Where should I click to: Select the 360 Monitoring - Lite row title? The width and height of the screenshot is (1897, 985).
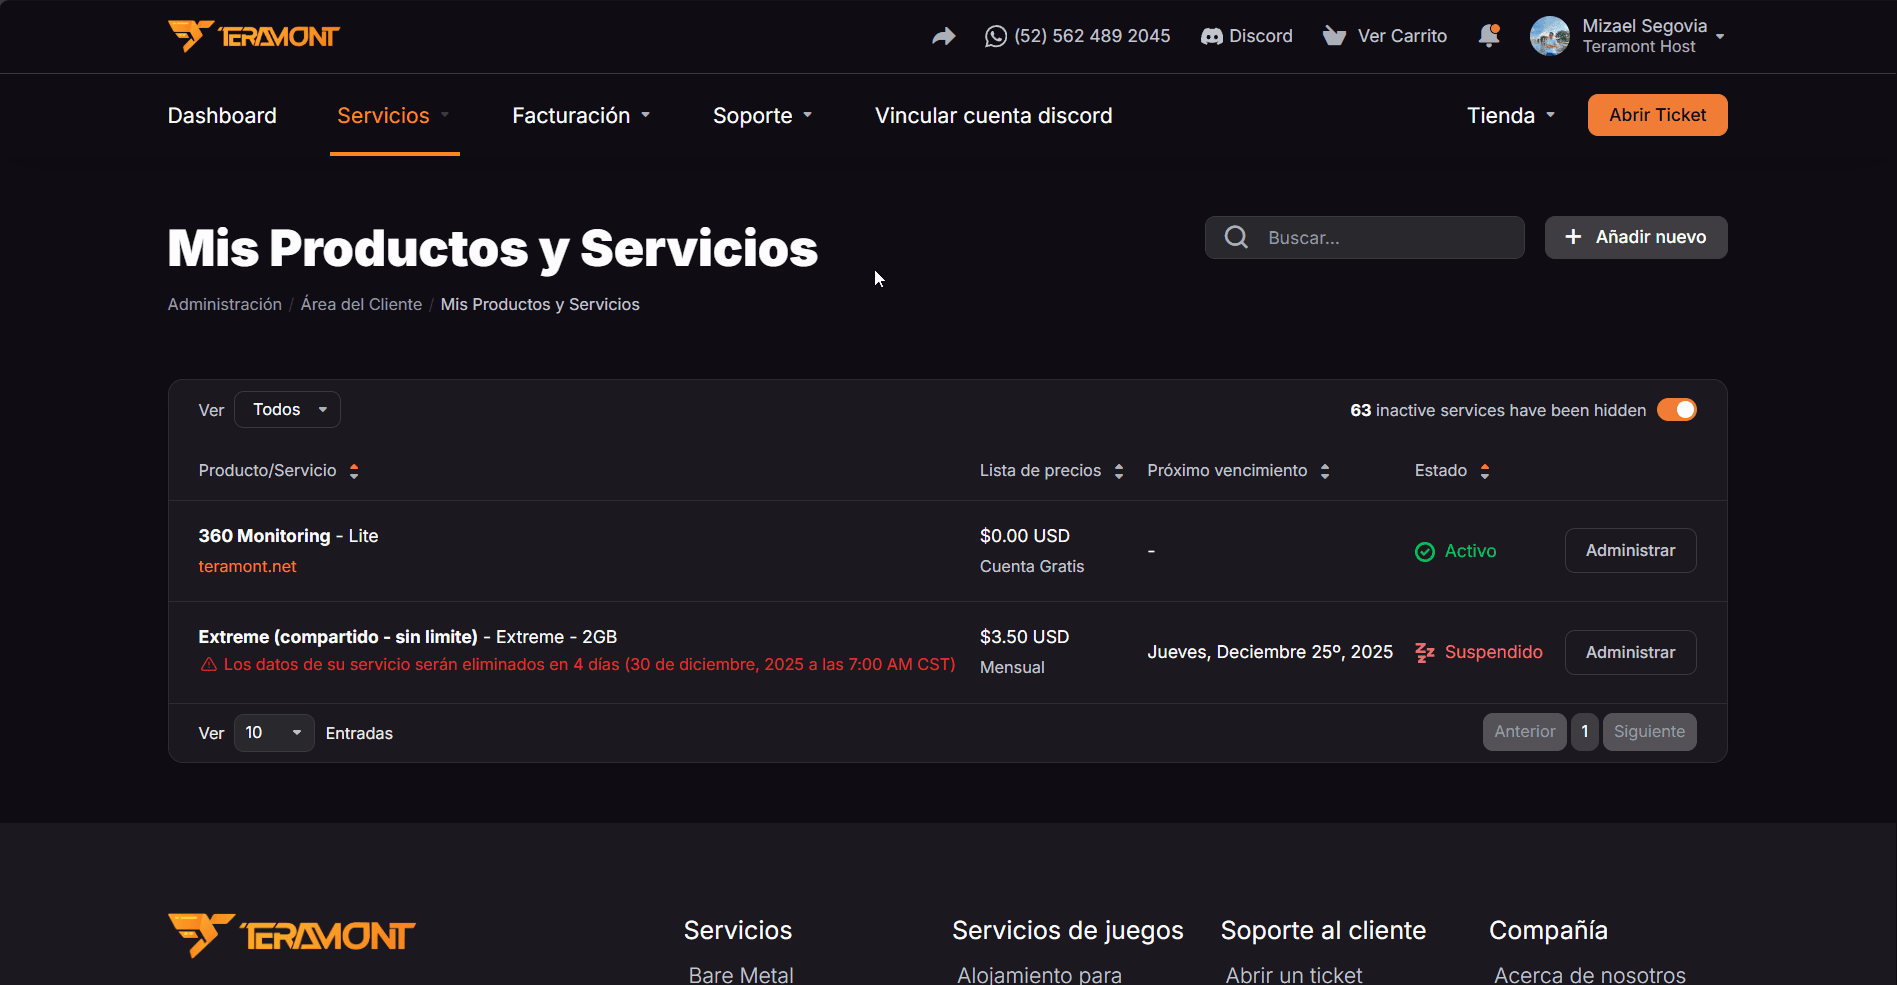coord(288,536)
